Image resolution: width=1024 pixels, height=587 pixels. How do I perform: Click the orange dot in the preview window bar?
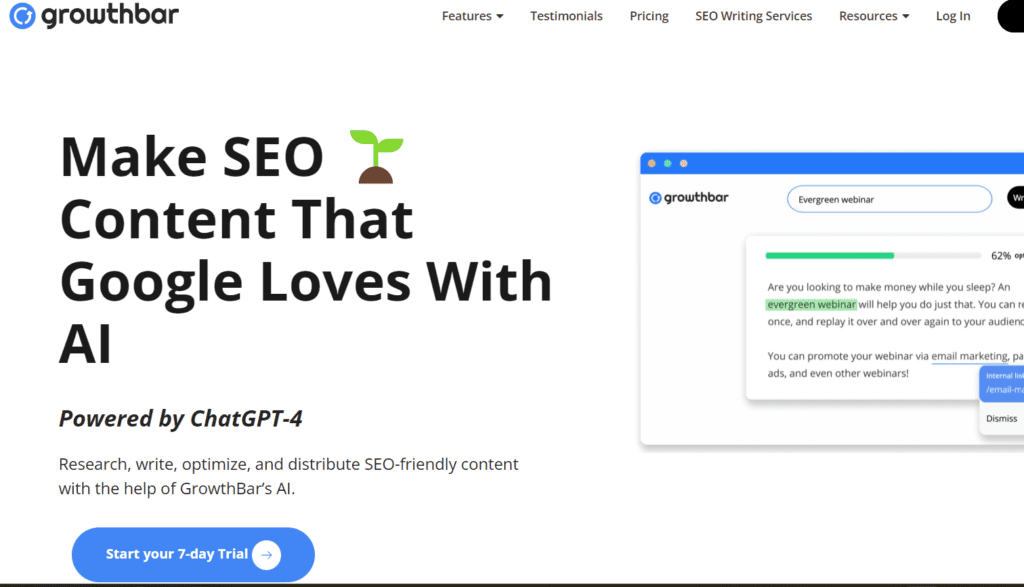[x=652, y=163]
